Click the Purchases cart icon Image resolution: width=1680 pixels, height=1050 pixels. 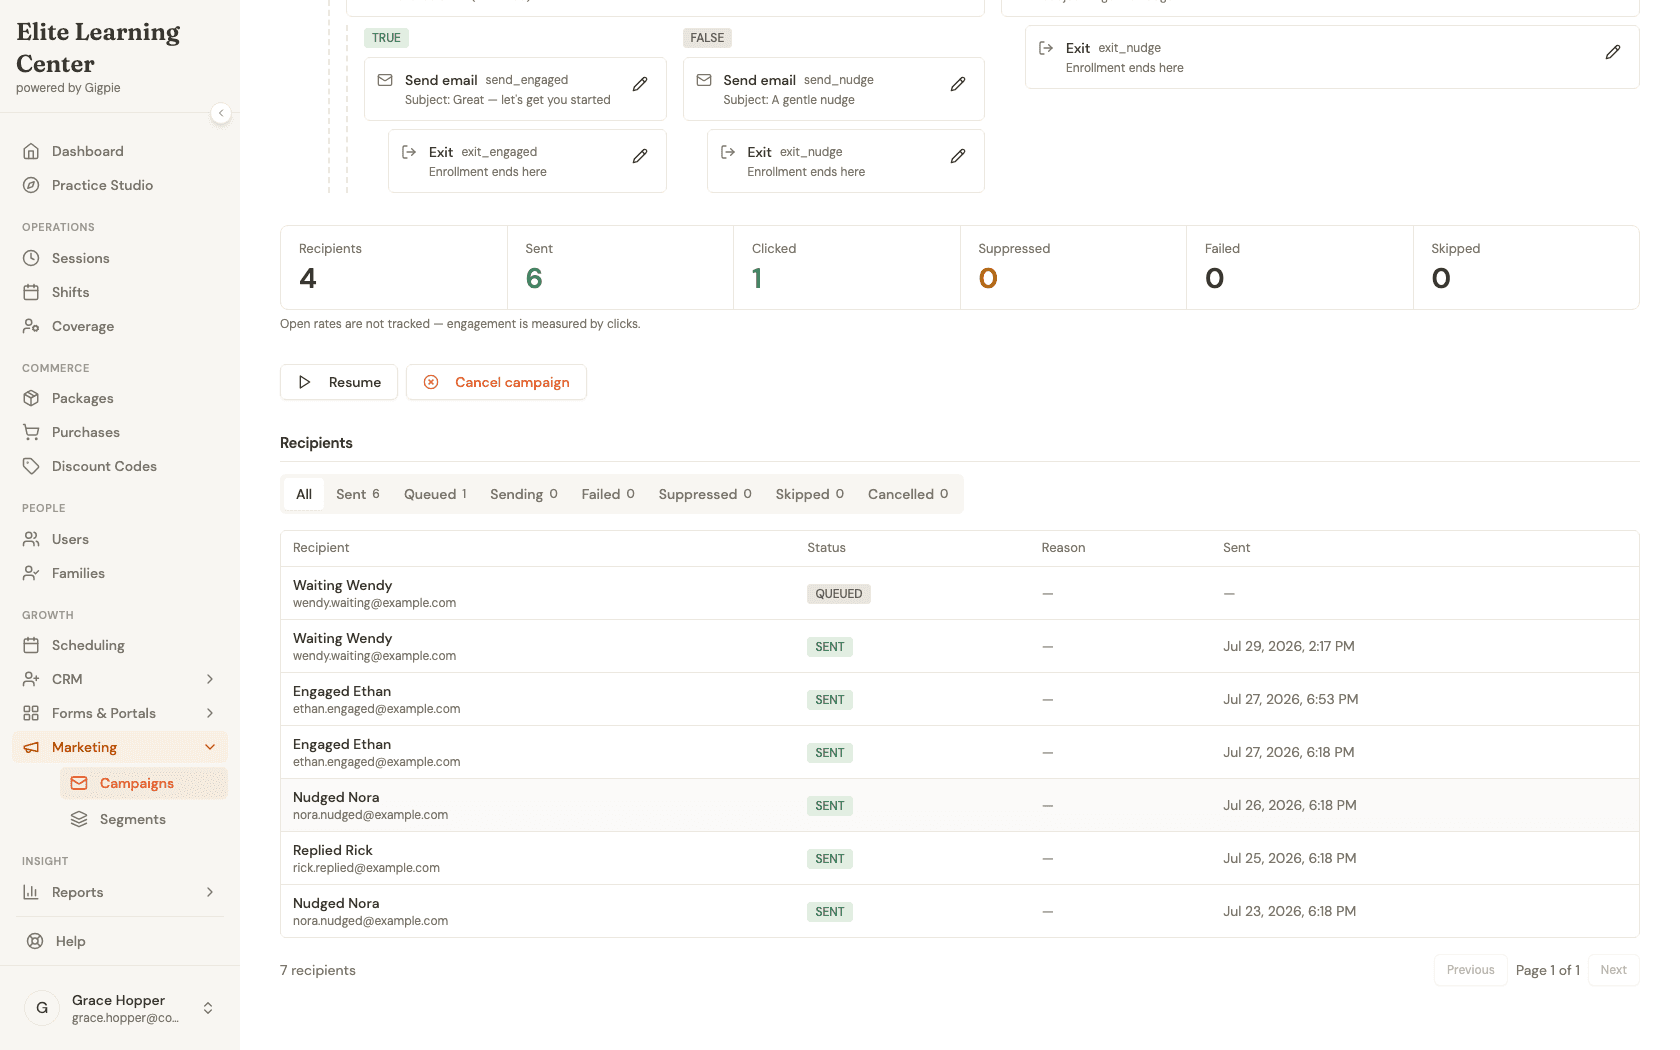pos(31,432)
